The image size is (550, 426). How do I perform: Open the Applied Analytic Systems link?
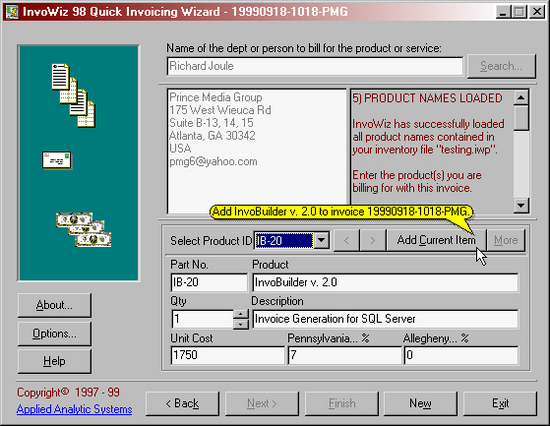[x=74, y=409]
